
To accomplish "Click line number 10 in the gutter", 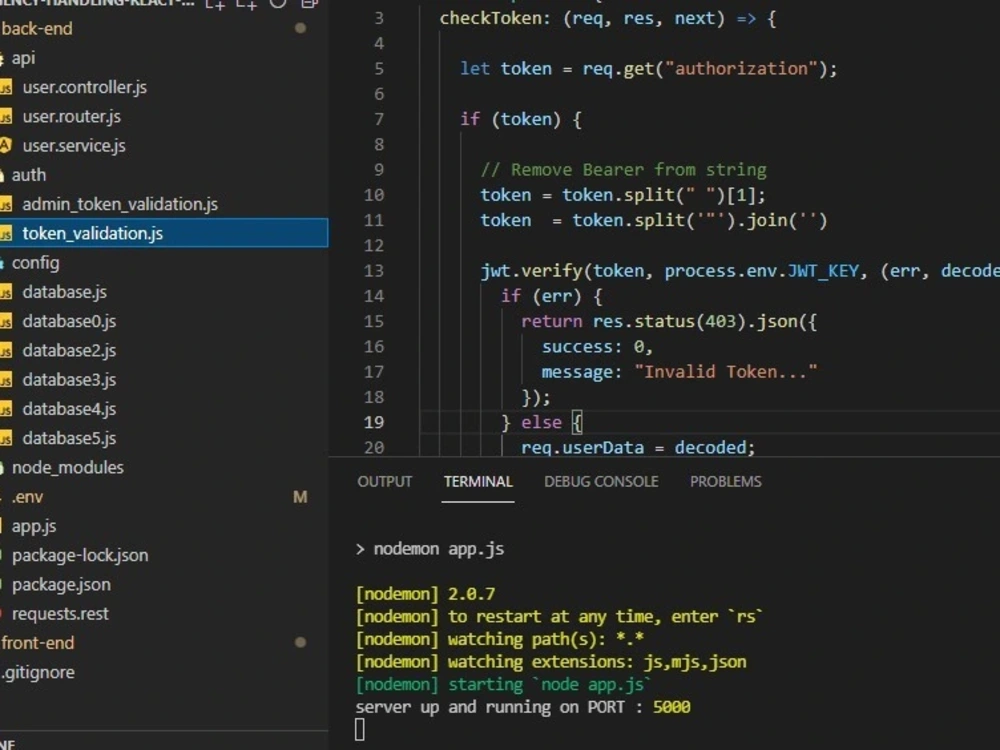I will point(374,195).
